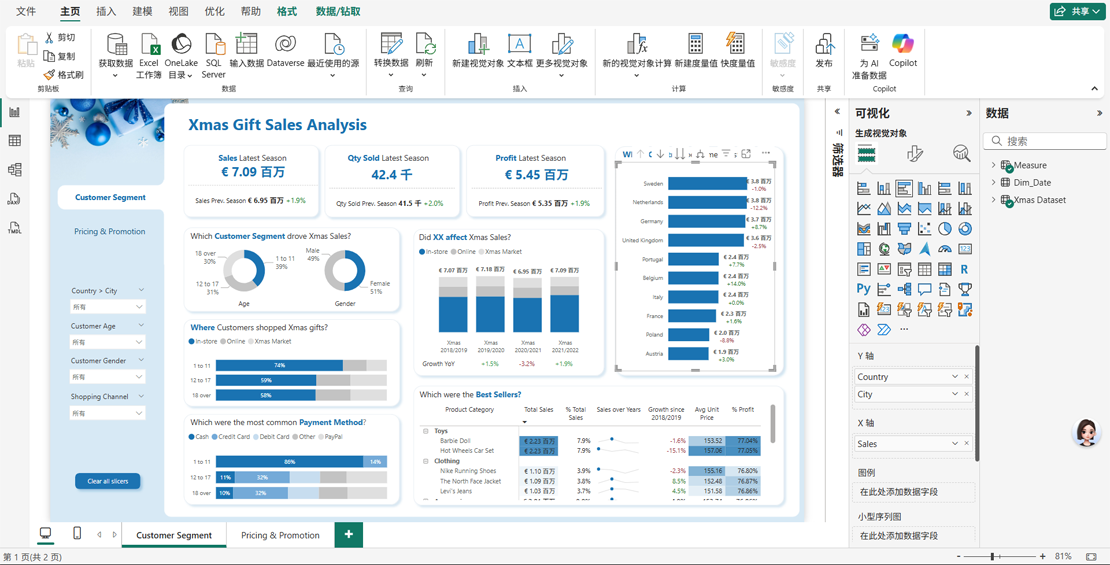Screen dimensions: 1110x565
Task: Switch to desktop layout view
Action: tap(45, 534)
